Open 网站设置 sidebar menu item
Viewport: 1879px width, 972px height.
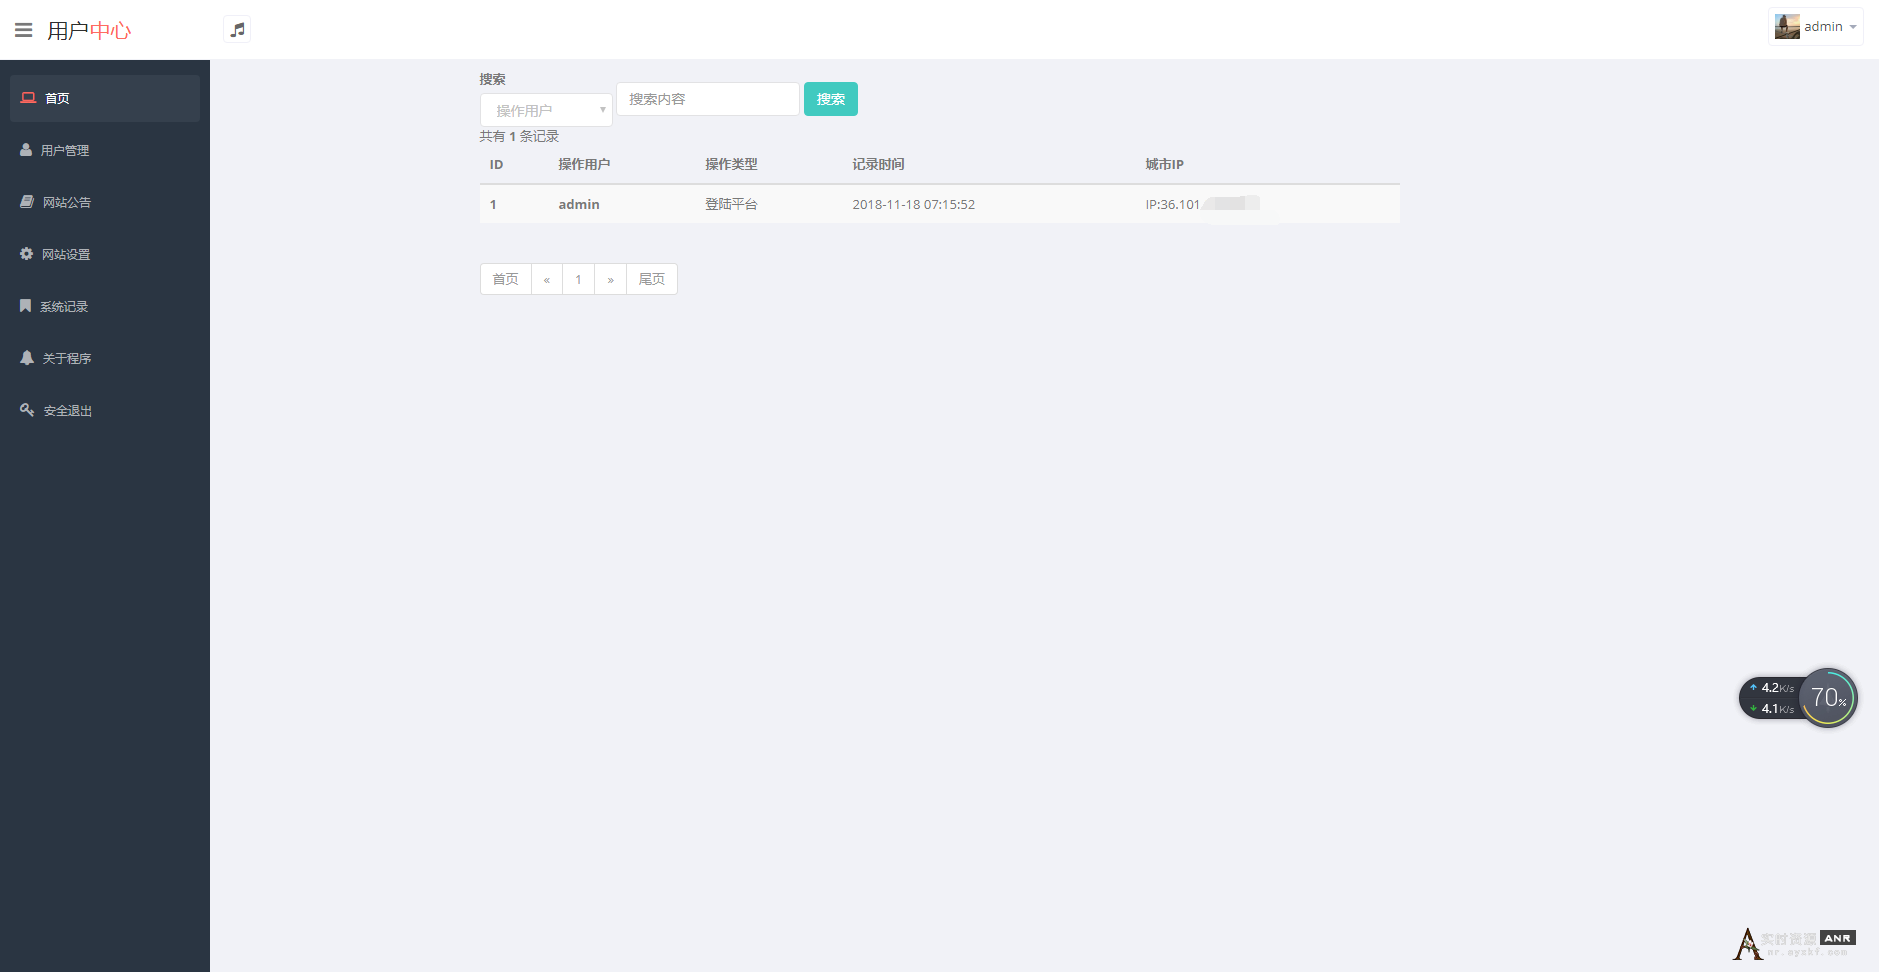pos(105,254)
